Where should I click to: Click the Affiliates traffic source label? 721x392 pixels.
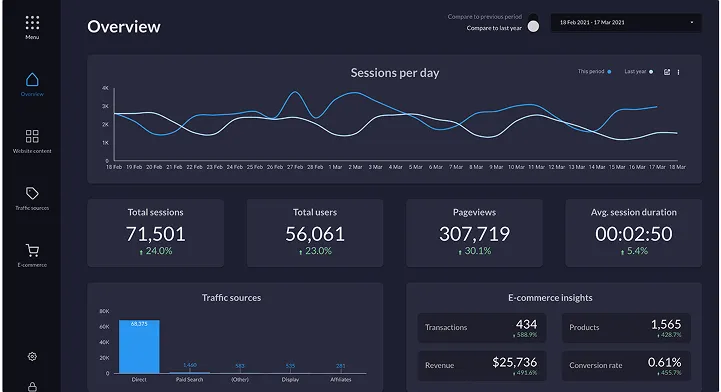pyautogui.click(x=341, y=380)
